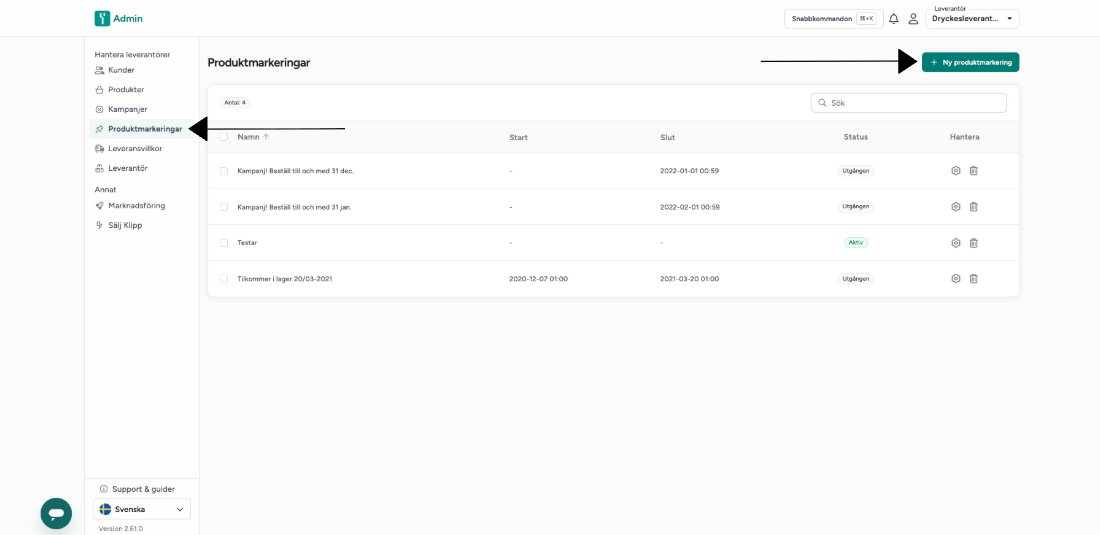1100x535 pixels.
Task: Expand the Leverantör supplier dropdown
Action: (x=972, y=19)
